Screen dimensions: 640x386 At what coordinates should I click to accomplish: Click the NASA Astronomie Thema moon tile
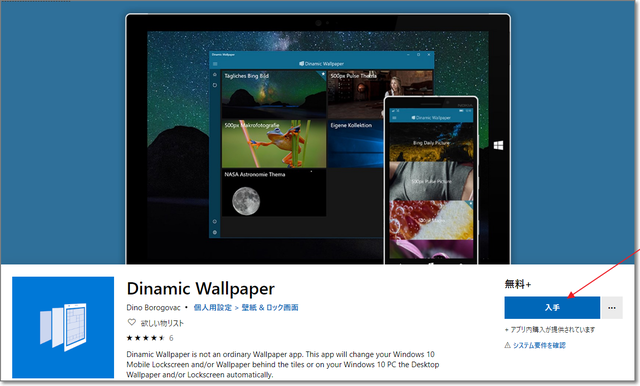click(x=274, y=193)
